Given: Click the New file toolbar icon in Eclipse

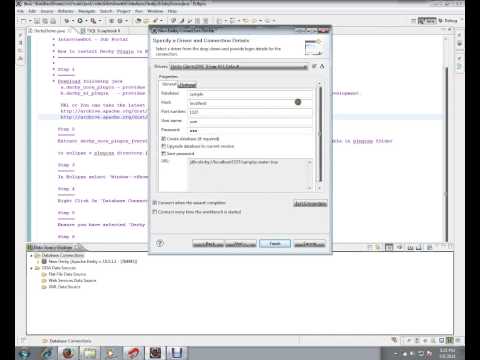Looking at the screenshot, I should point(24,21).
